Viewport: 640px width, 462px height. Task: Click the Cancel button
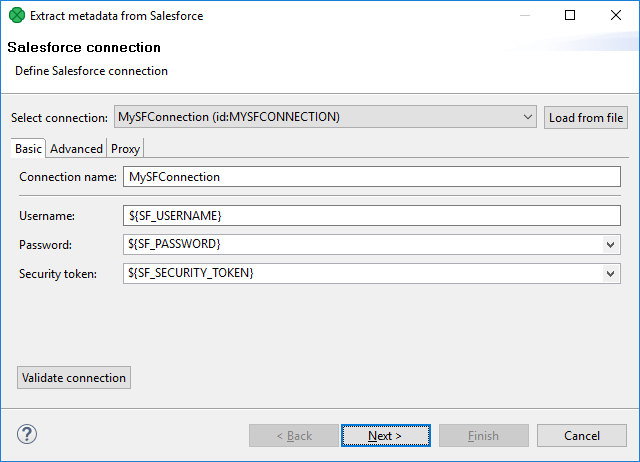(x=581, y=436)
